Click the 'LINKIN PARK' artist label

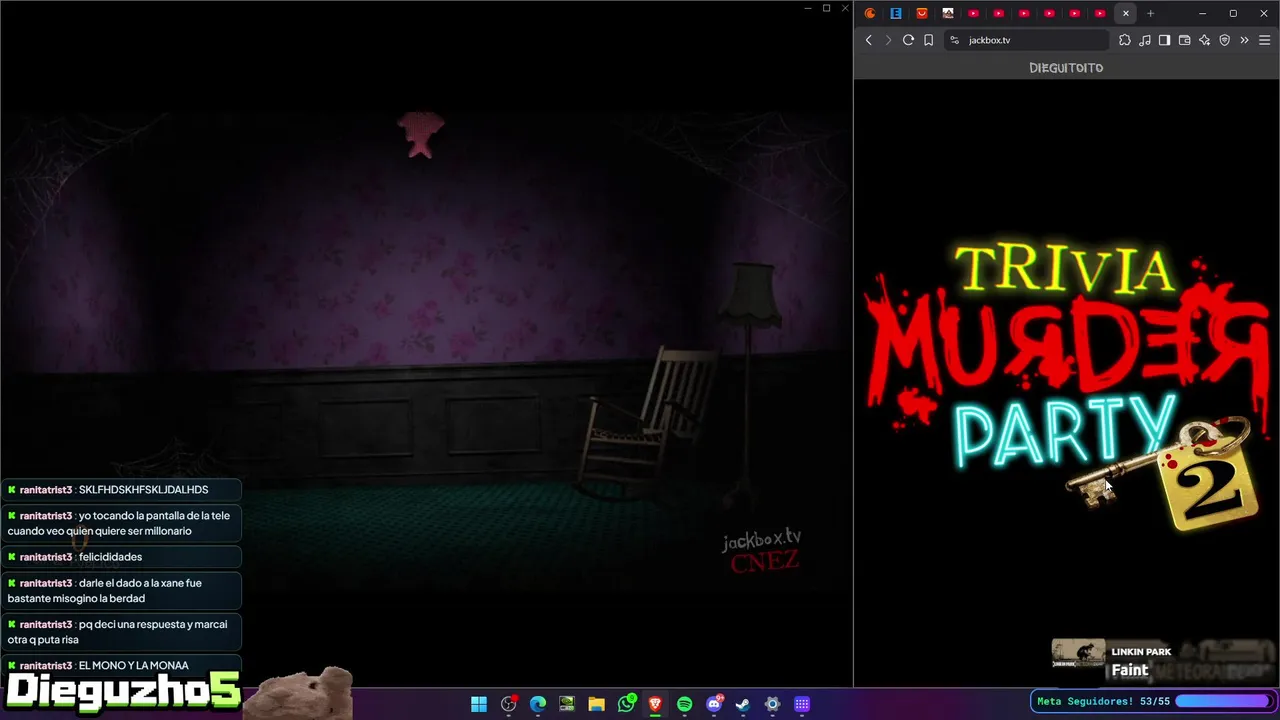click(x=1141, y=652)
